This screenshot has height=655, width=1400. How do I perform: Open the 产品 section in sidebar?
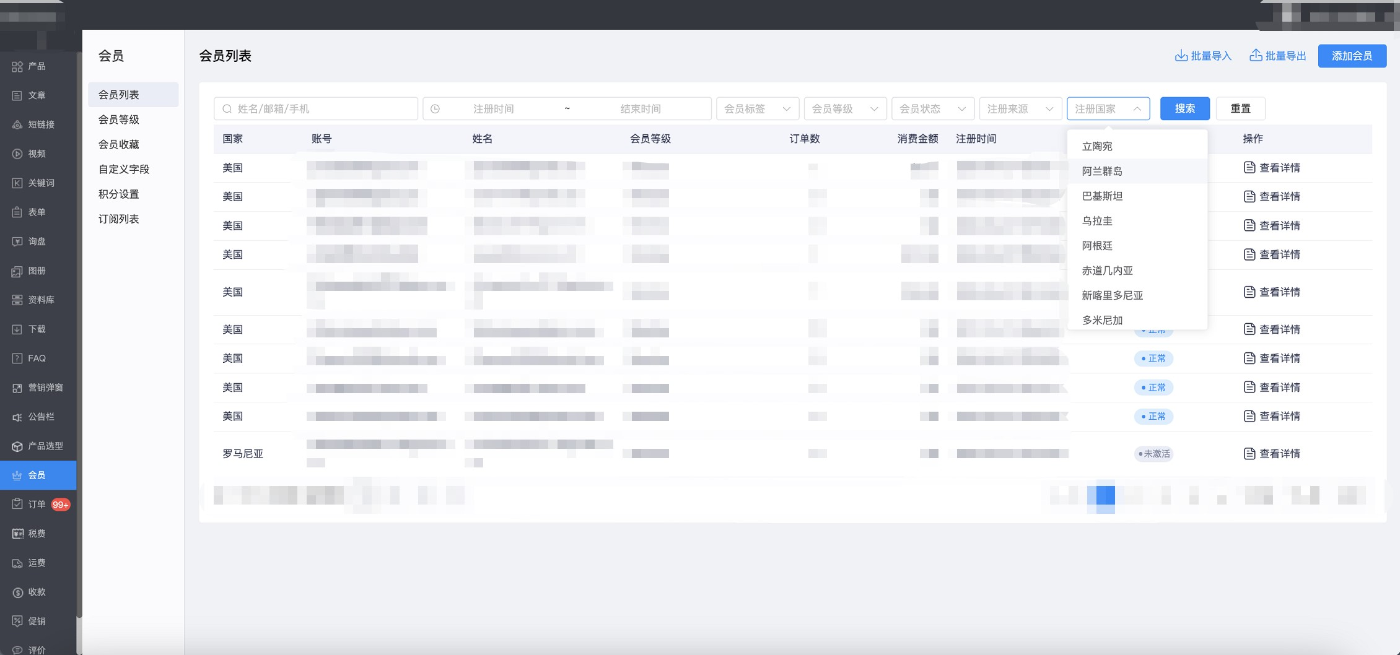pos(35,66)
